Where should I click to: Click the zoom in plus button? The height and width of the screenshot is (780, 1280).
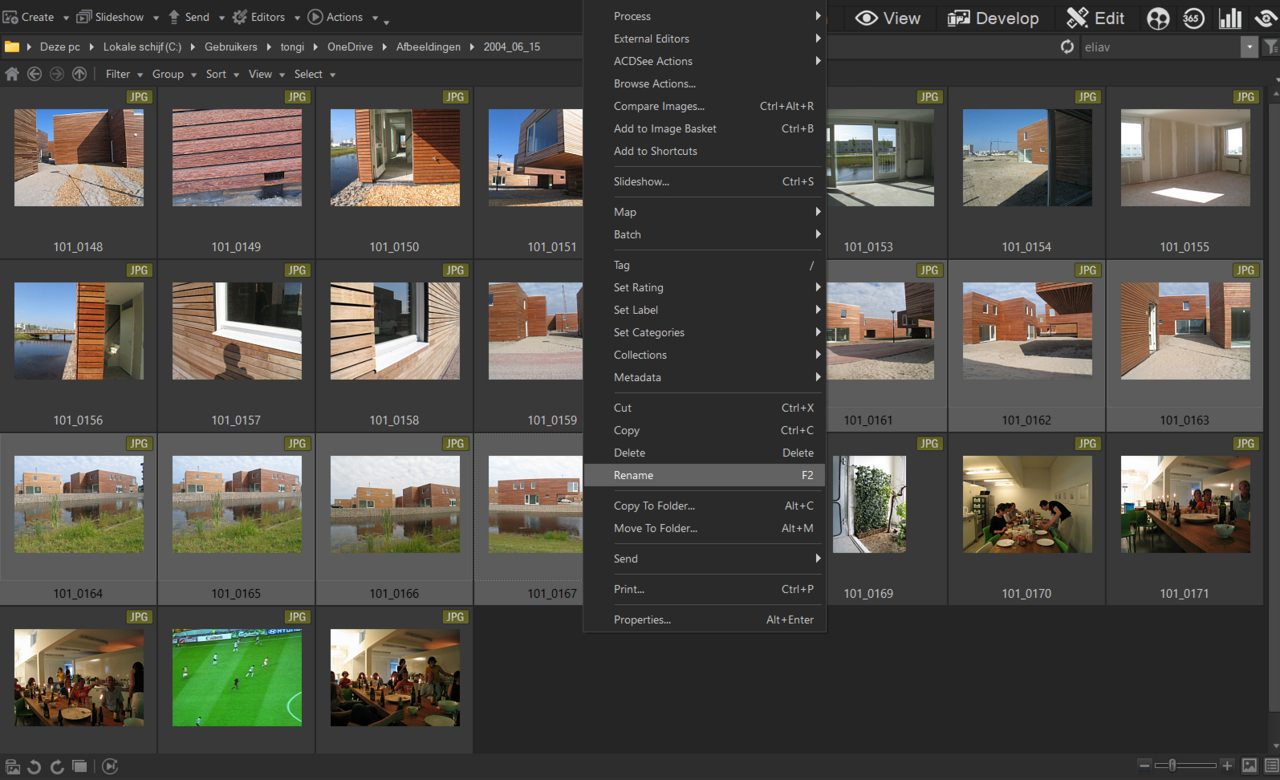pos(1227,766)
